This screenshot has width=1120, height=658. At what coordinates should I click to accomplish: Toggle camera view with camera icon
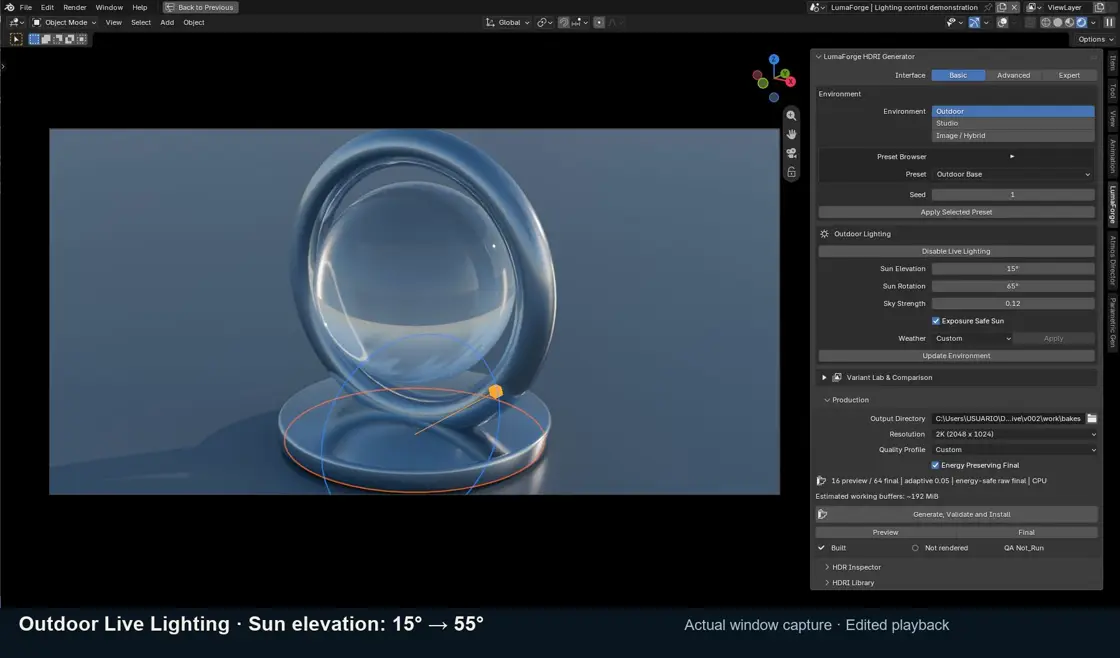tap(791, 153)
